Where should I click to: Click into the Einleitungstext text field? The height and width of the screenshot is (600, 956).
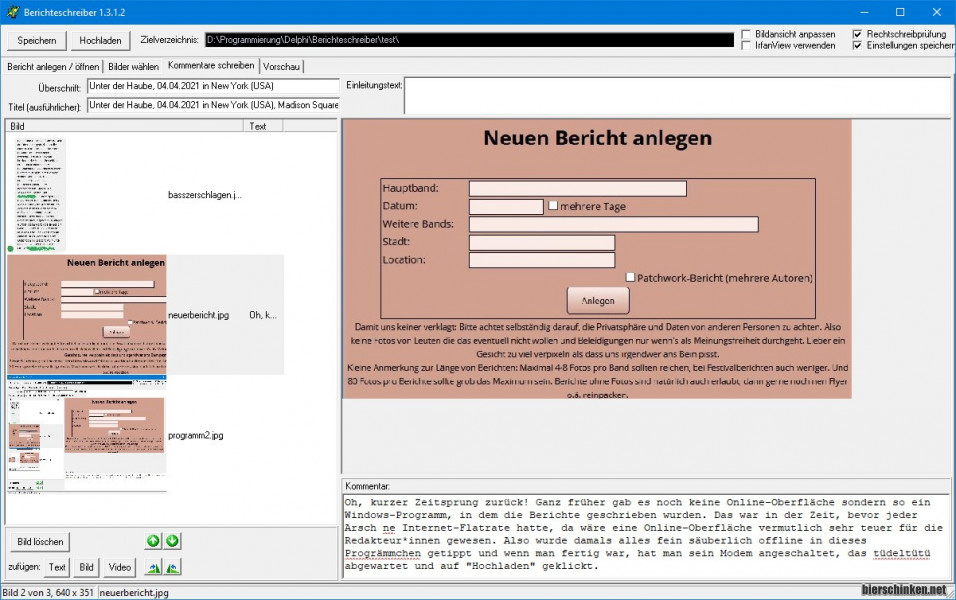(x=676, y=97)
